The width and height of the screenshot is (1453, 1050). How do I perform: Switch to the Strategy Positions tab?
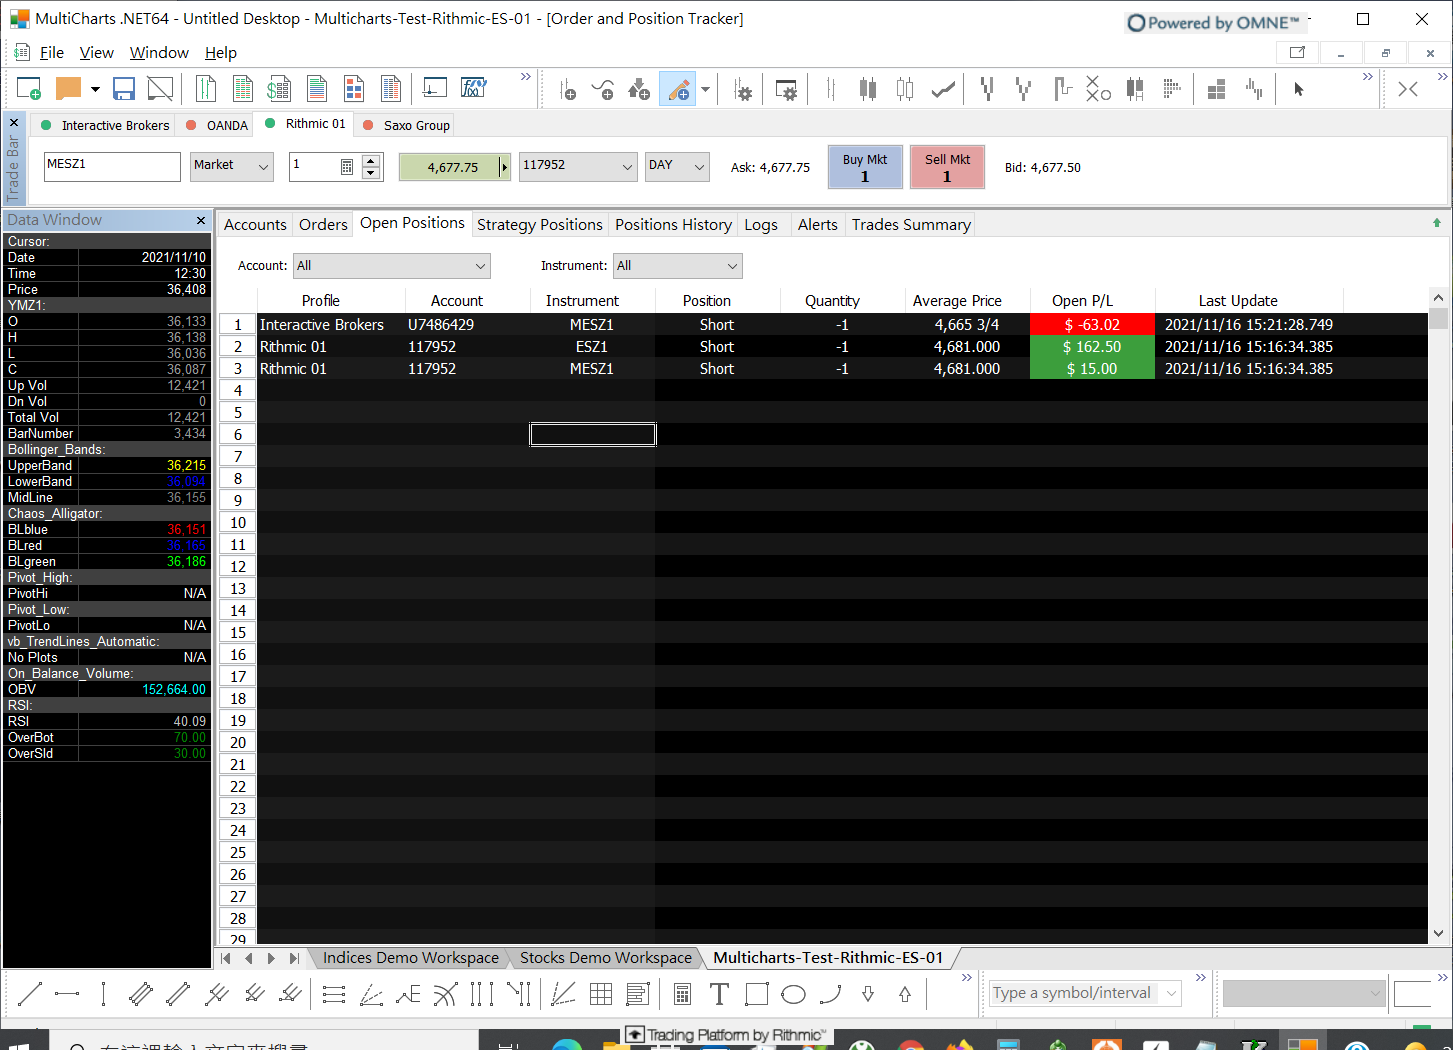(540, 225)
